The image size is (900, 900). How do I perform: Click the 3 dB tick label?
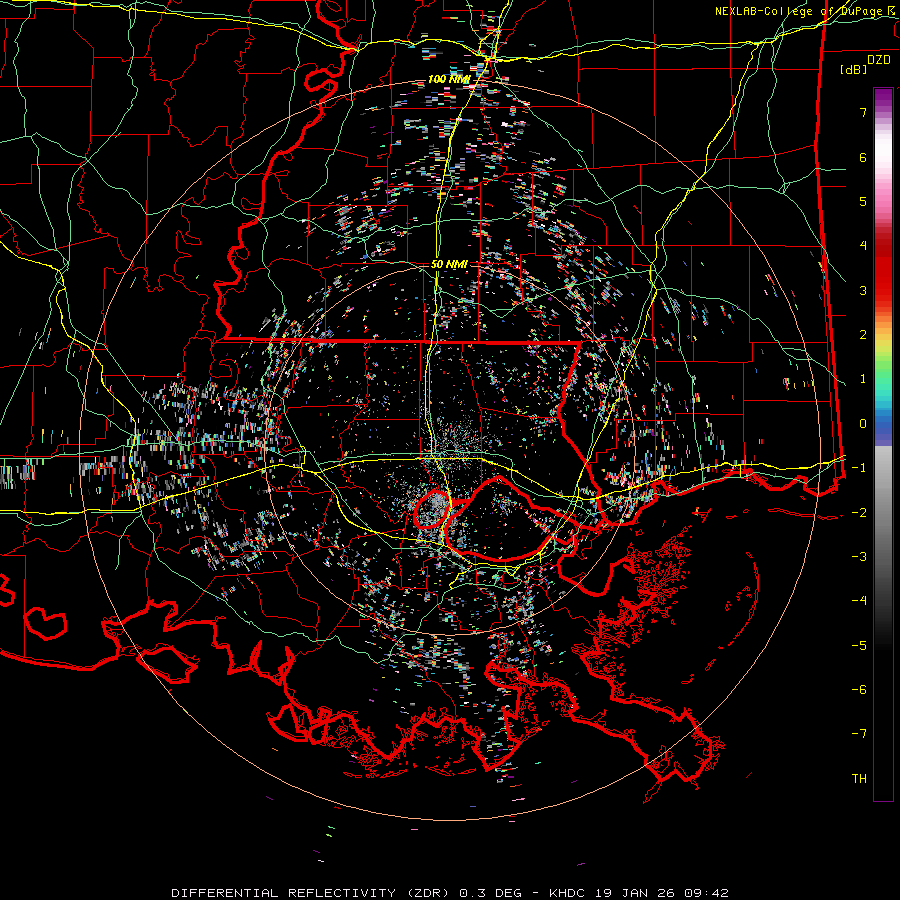(863, 290)
